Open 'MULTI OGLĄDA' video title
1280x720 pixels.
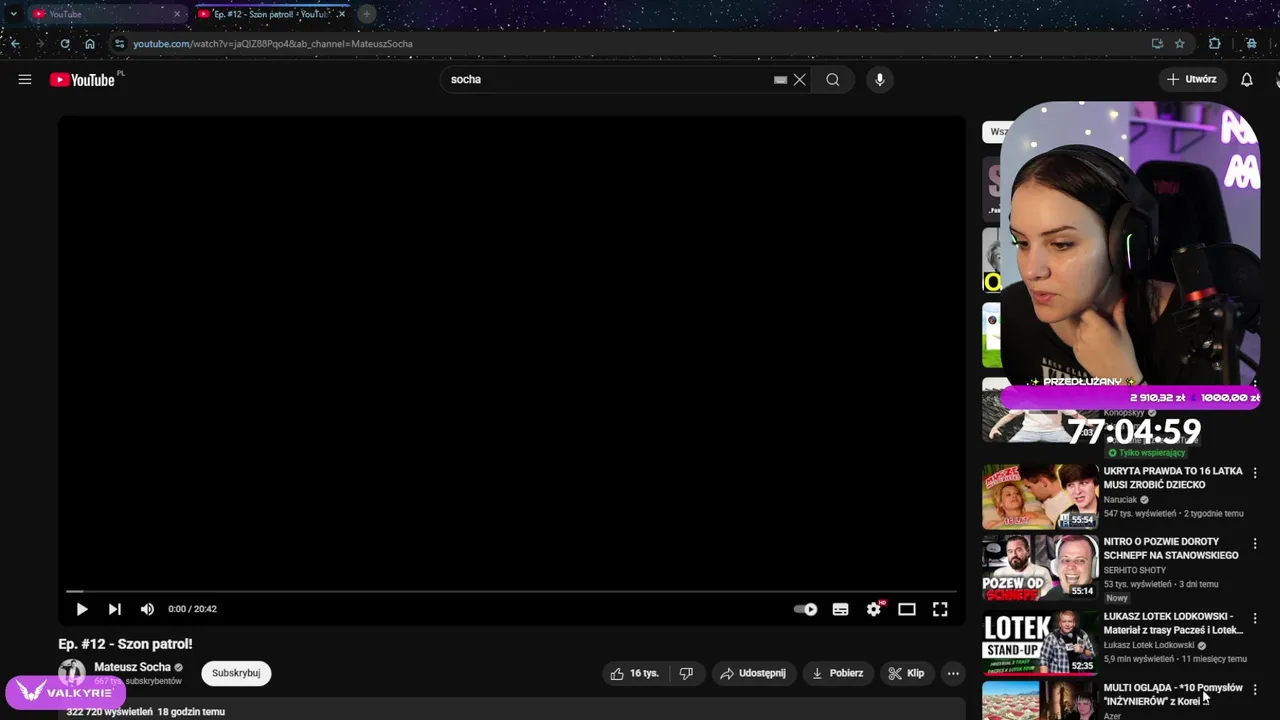[1173, 694]
